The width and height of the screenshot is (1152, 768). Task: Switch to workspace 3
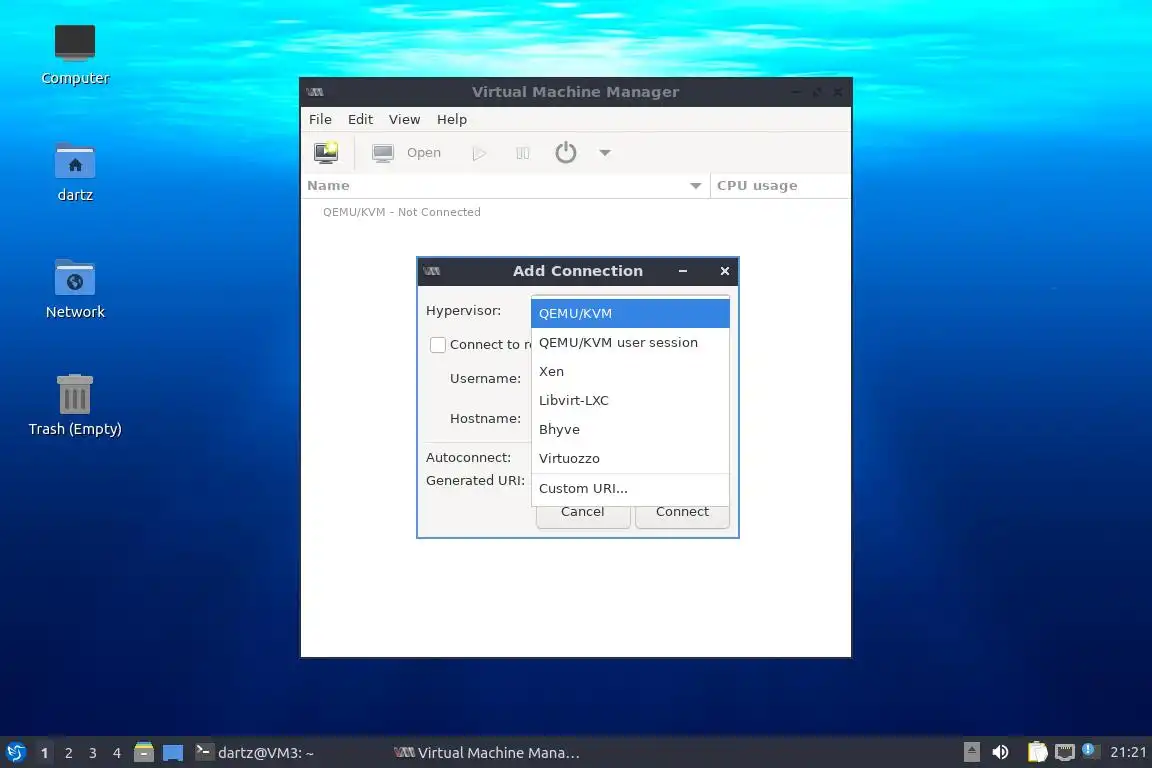click(x=93, y=753)
